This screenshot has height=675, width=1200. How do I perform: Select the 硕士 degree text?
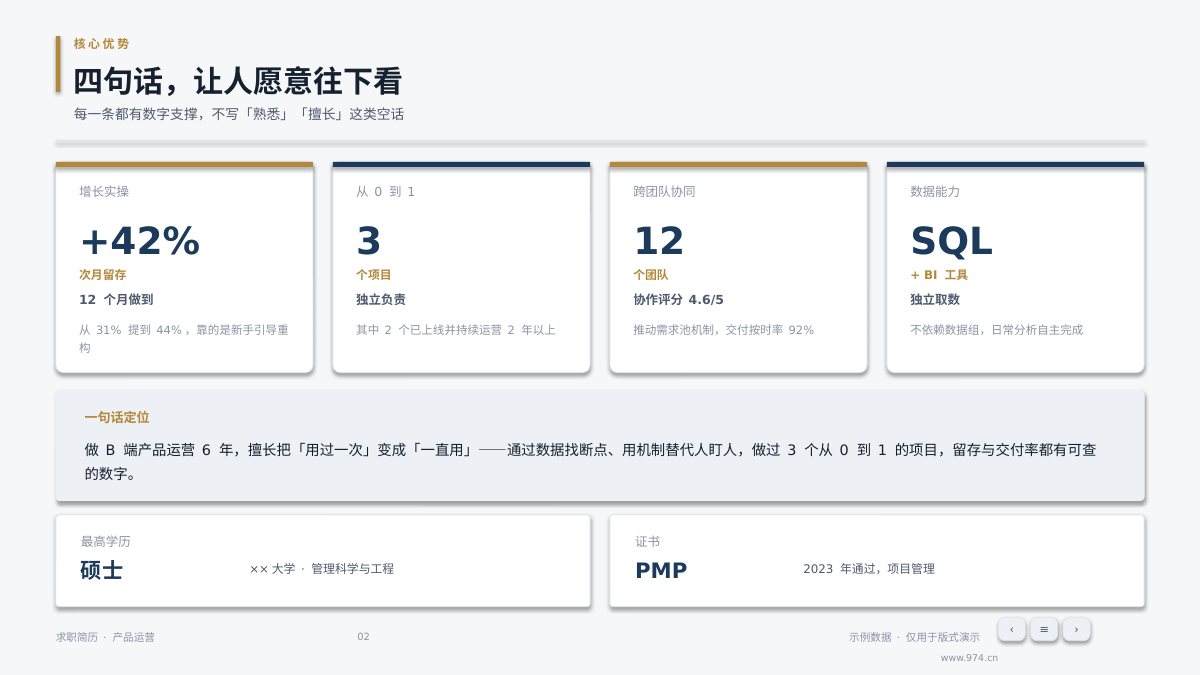[x=102, y=570]
